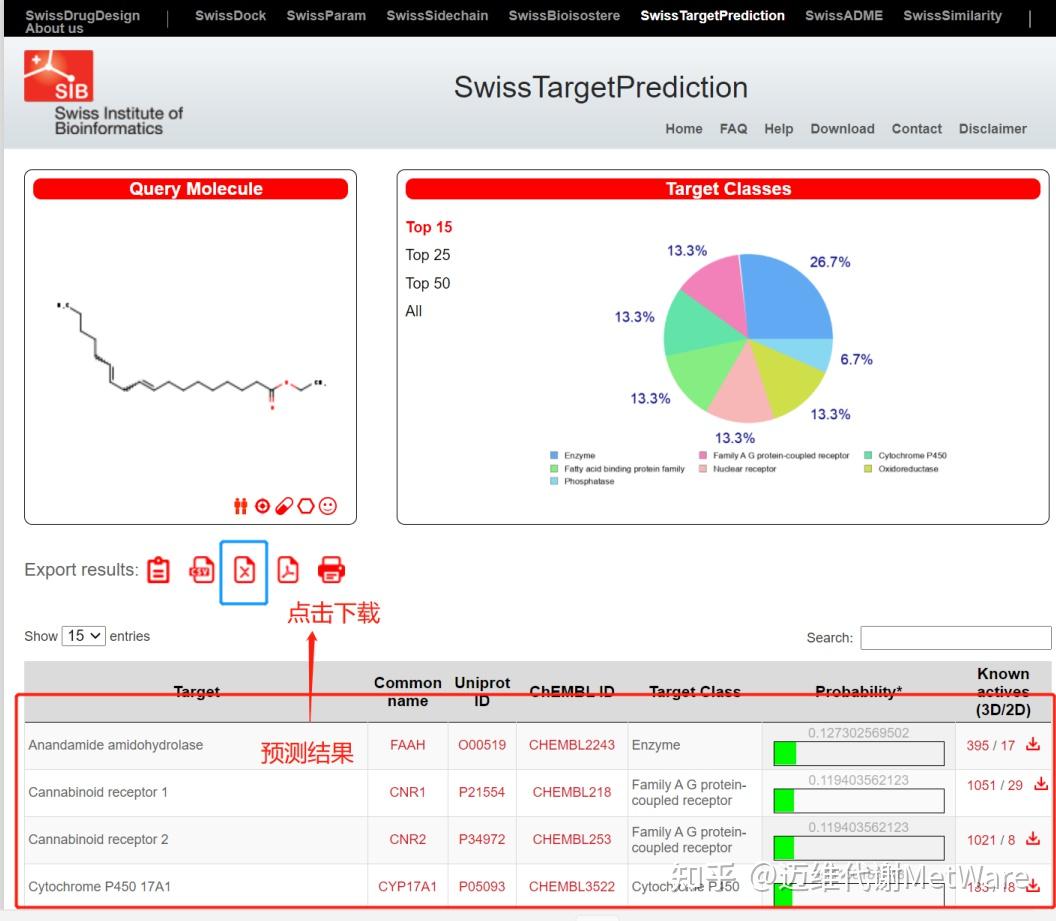Open Uniprot ID P21554 link
Screen dimensions: 1056x921
pos(482,792)
